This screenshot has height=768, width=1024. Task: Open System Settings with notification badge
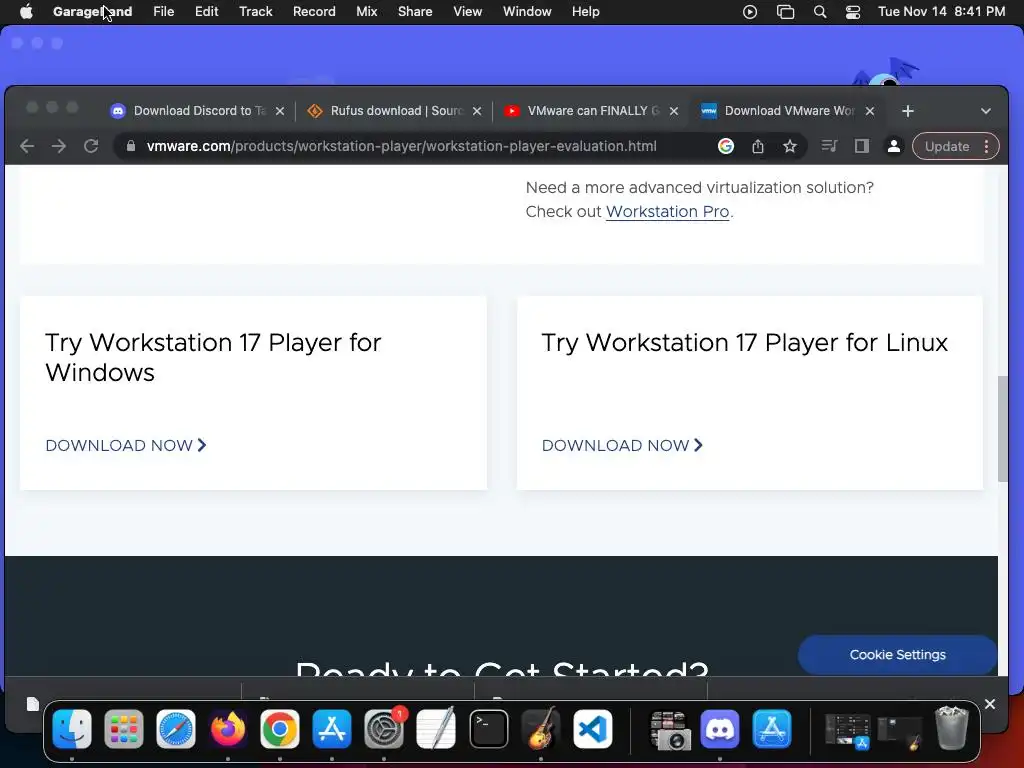(384, 729)
